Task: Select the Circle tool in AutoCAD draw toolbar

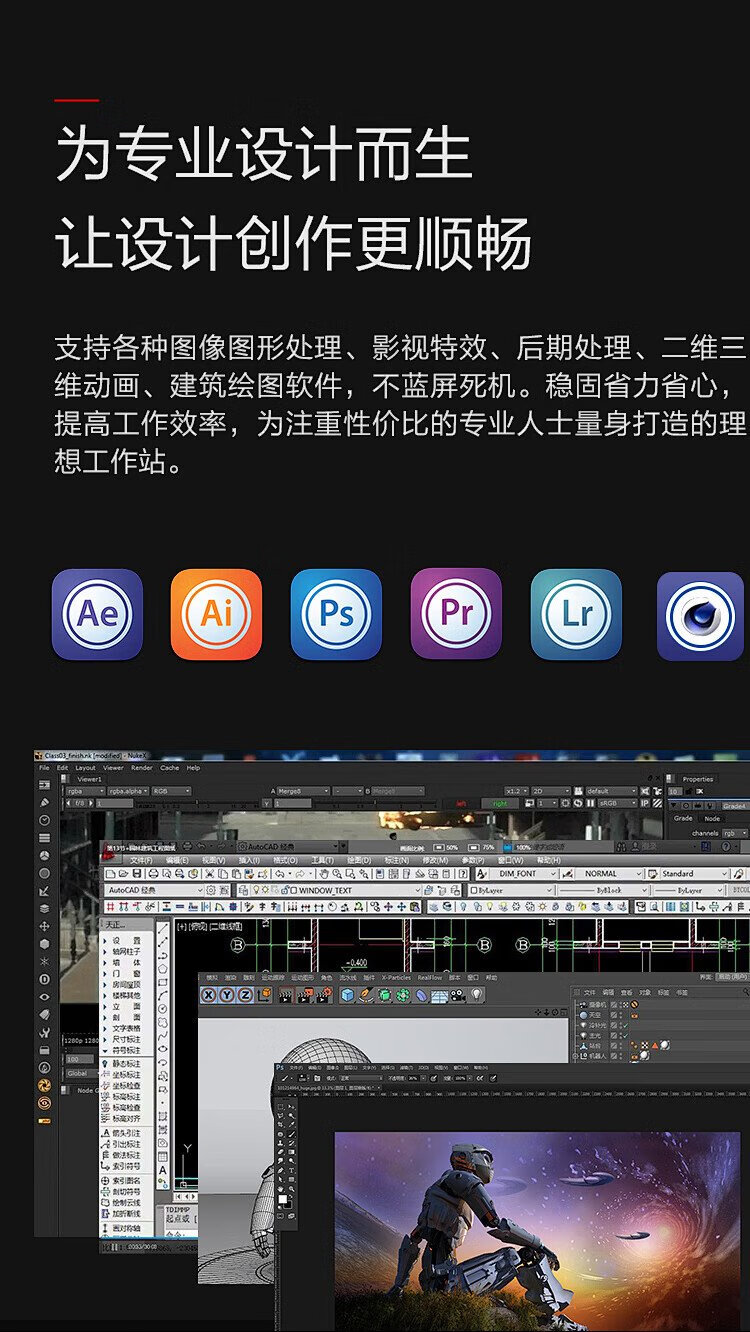Action: tap(163, 1010)
